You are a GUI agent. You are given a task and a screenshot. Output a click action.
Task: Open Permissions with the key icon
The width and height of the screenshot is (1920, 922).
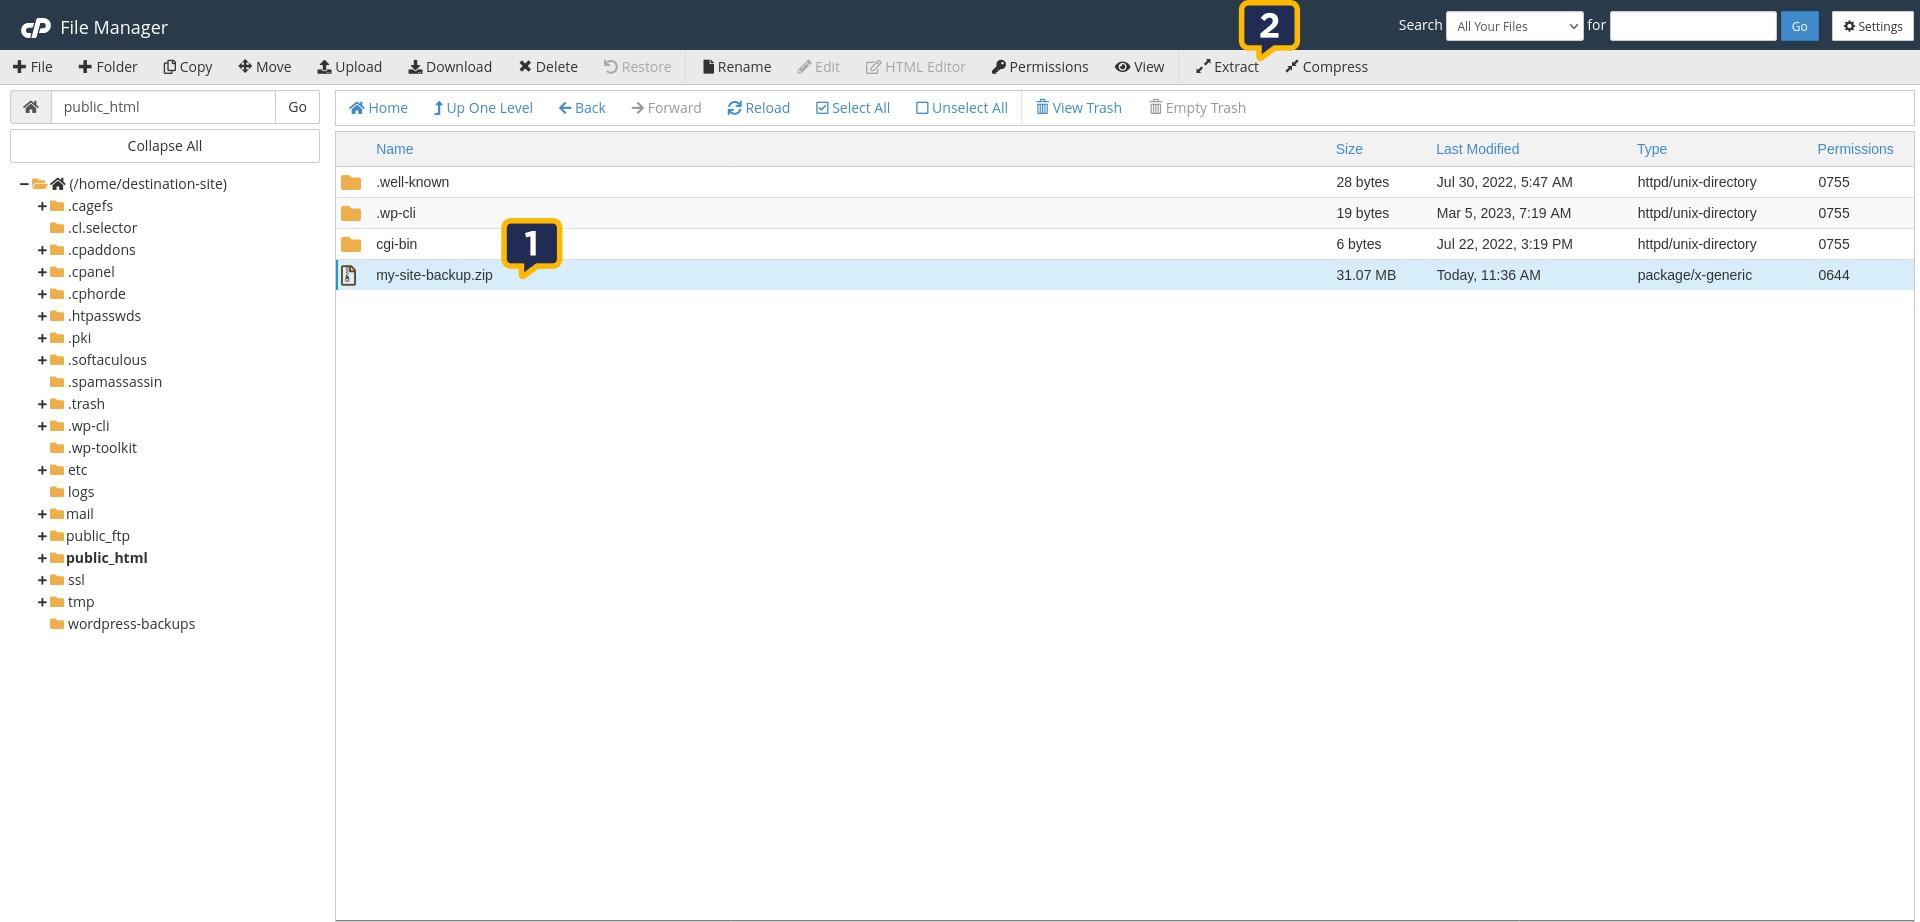click(x=998, y=67)
